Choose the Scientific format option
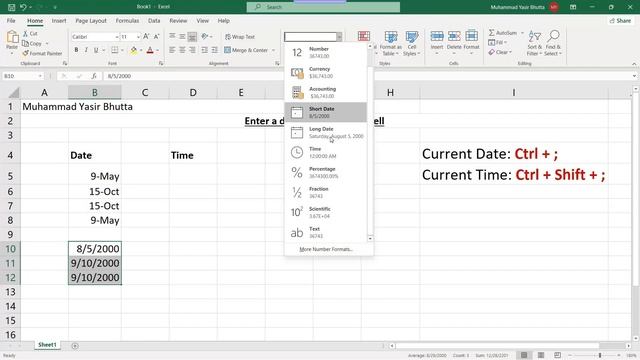 [325, 212]
